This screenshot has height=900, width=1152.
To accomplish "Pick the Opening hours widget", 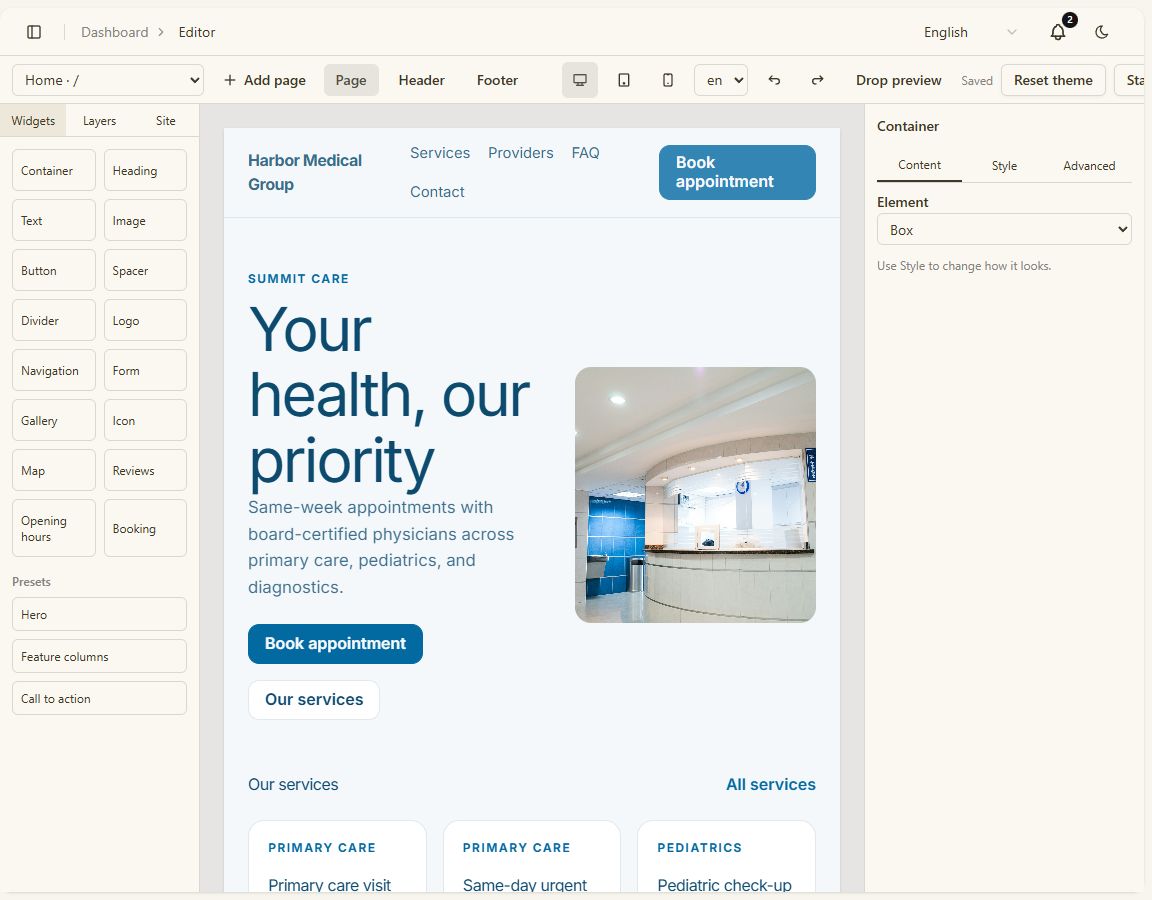I will pyautogui.click(x=54, y=528).
